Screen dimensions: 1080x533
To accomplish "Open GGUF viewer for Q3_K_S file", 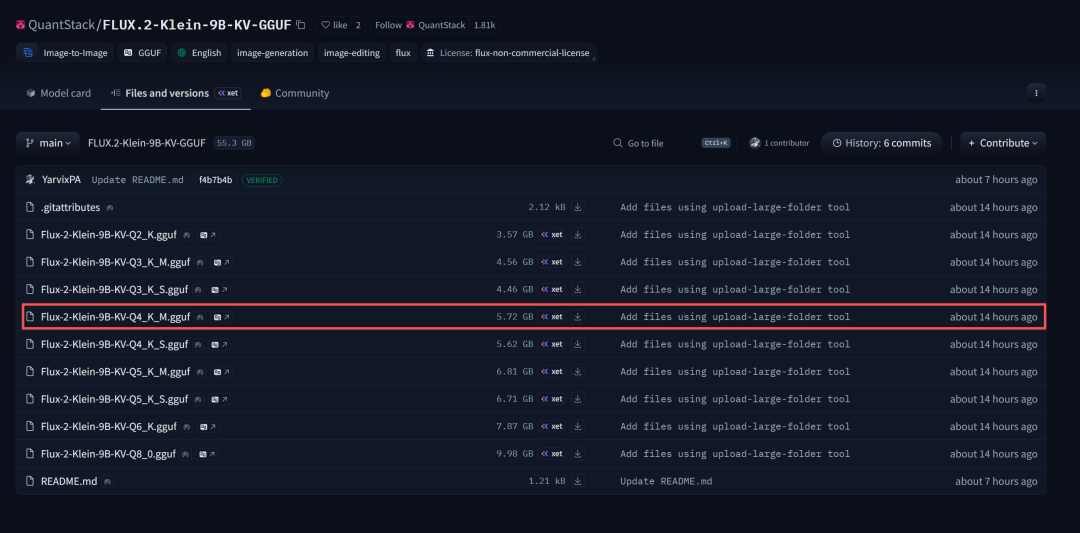I will 219,289.
